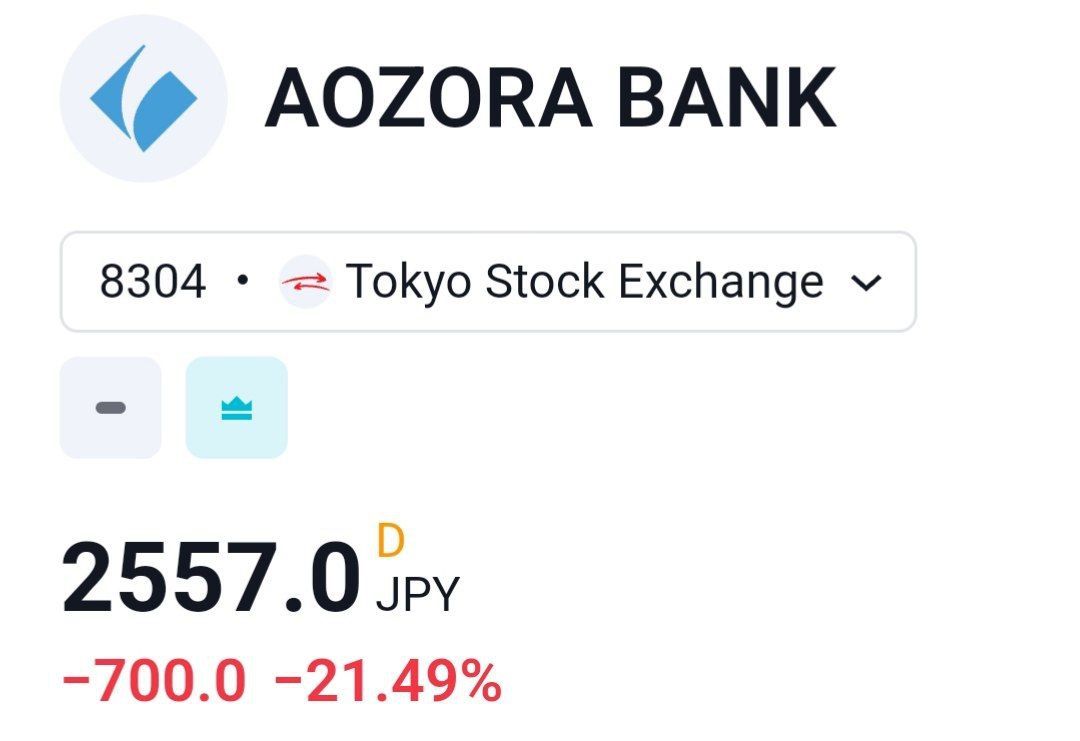Tap the decimal digit of the price
This screenshot has height=741, width=1080.
click(329, 579)
